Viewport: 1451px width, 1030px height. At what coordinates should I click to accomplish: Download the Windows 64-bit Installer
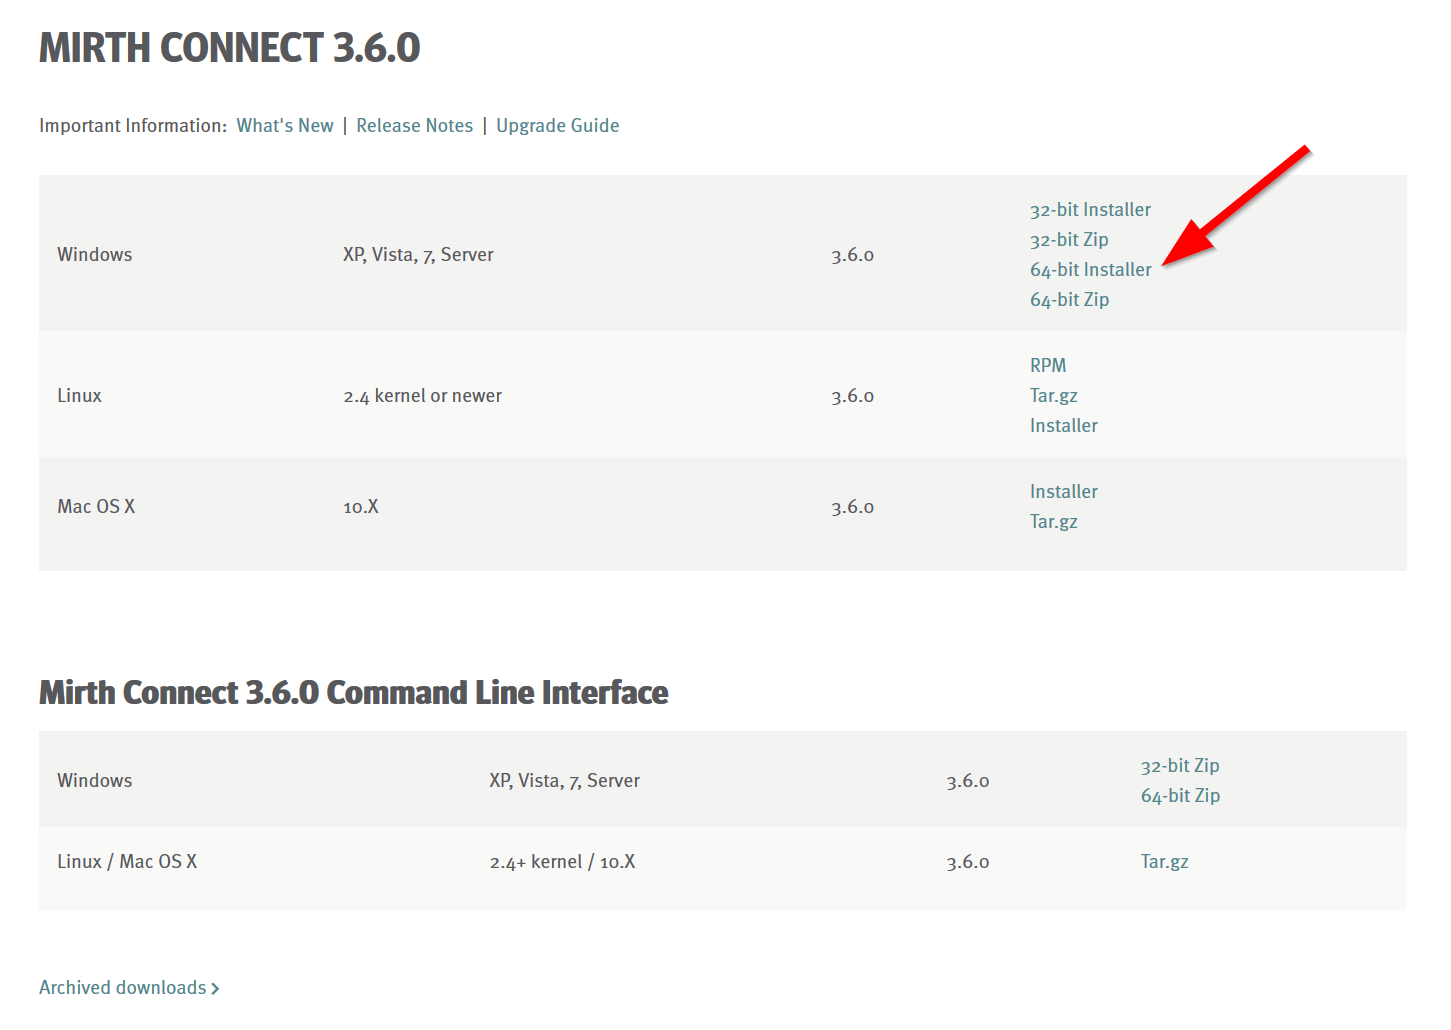(x=1090, y=270)
